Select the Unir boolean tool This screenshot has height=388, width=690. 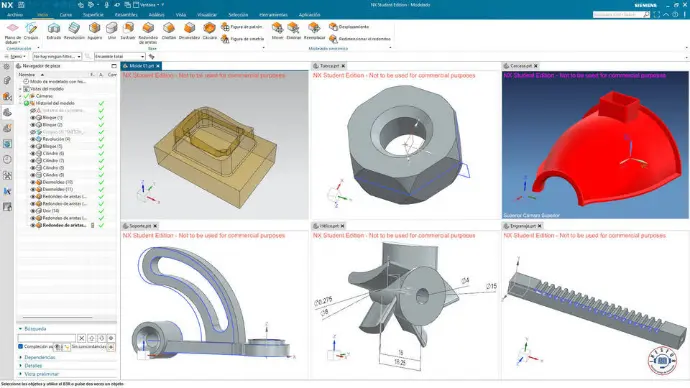click(112, 31)
